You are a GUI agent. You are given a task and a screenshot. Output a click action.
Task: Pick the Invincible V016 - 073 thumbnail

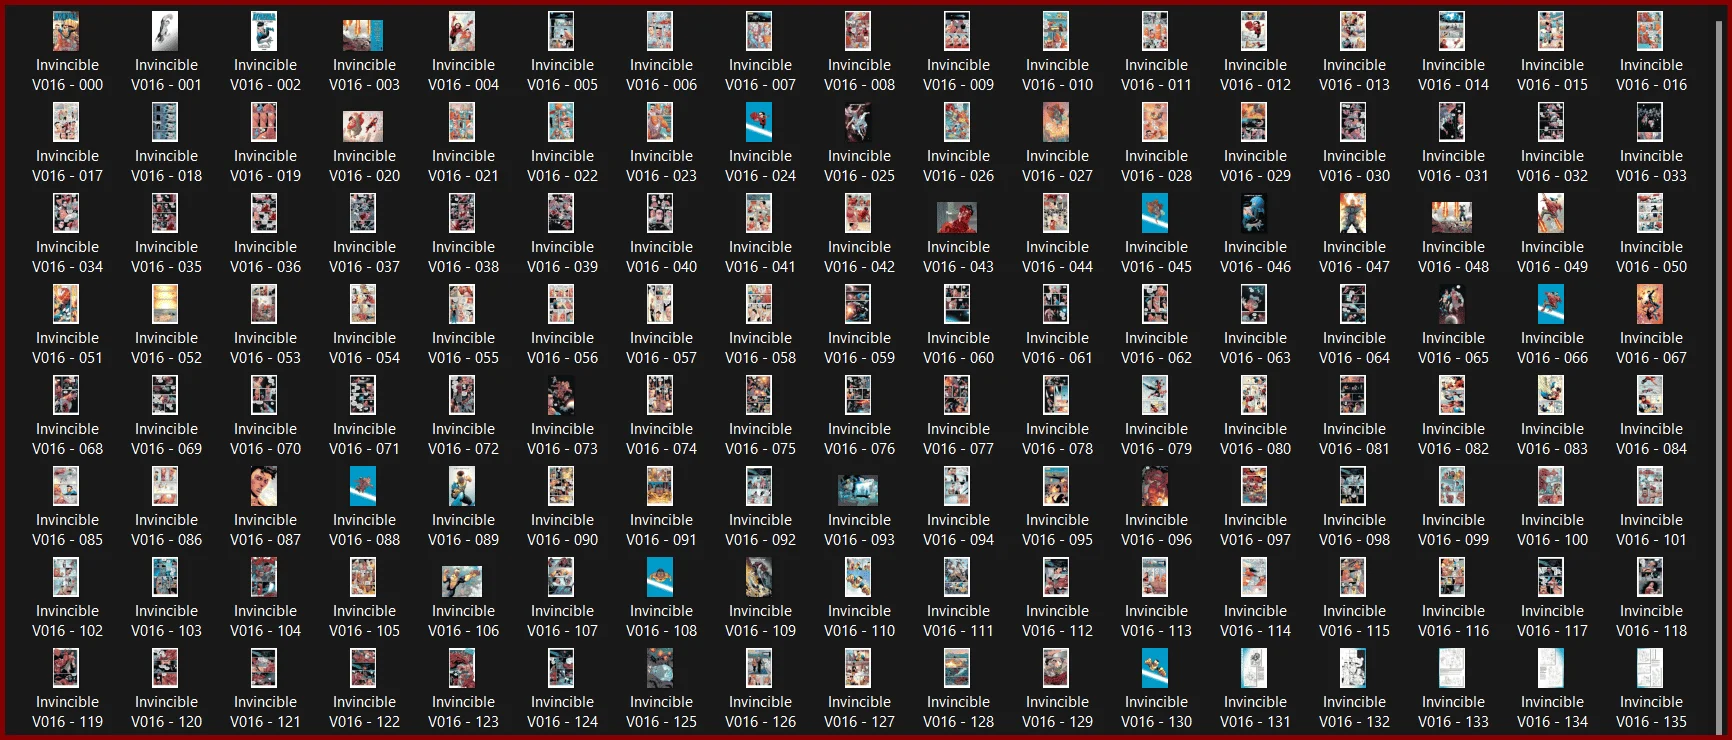point(561,396)
